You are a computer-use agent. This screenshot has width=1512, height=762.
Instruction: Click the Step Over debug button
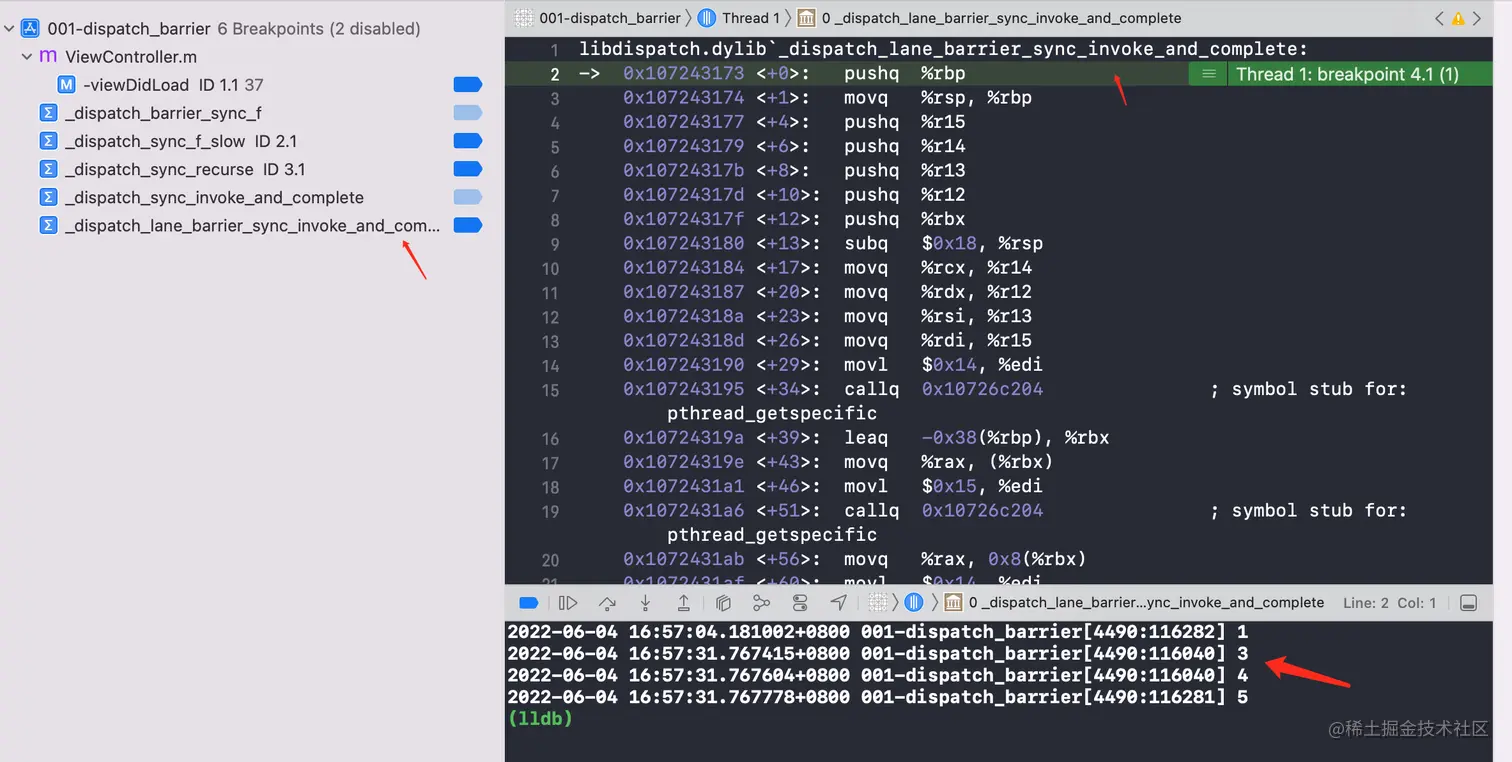pyautogui.click(x=607, y=602)
